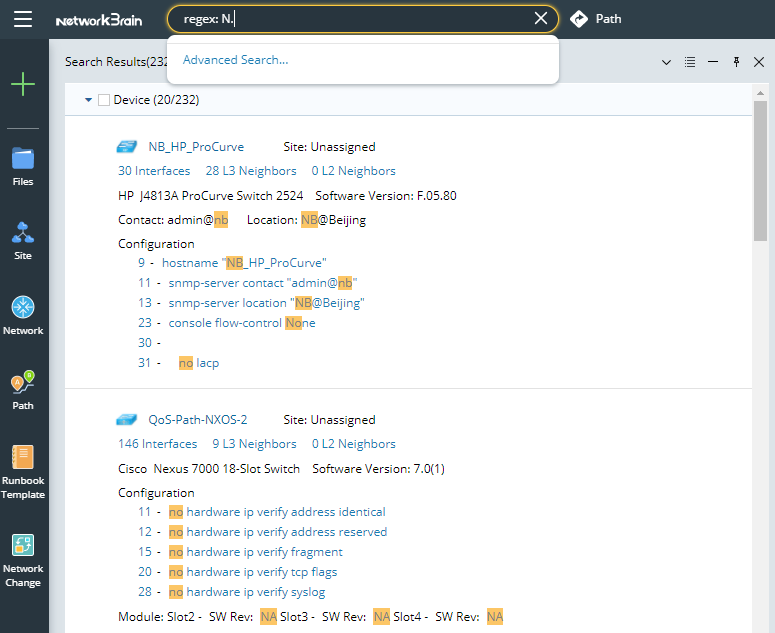Click the list view icon in results header
The image size is (775, 633).
pyautogui.click(x=690, y=62)
